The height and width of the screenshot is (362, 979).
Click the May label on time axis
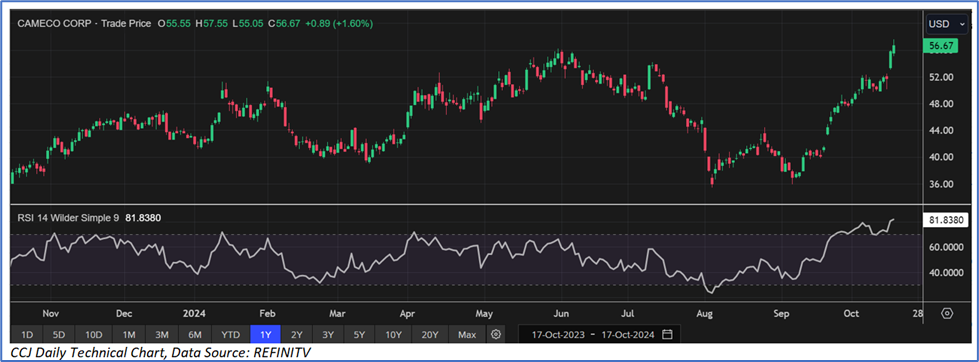click(x=485, y=313)
